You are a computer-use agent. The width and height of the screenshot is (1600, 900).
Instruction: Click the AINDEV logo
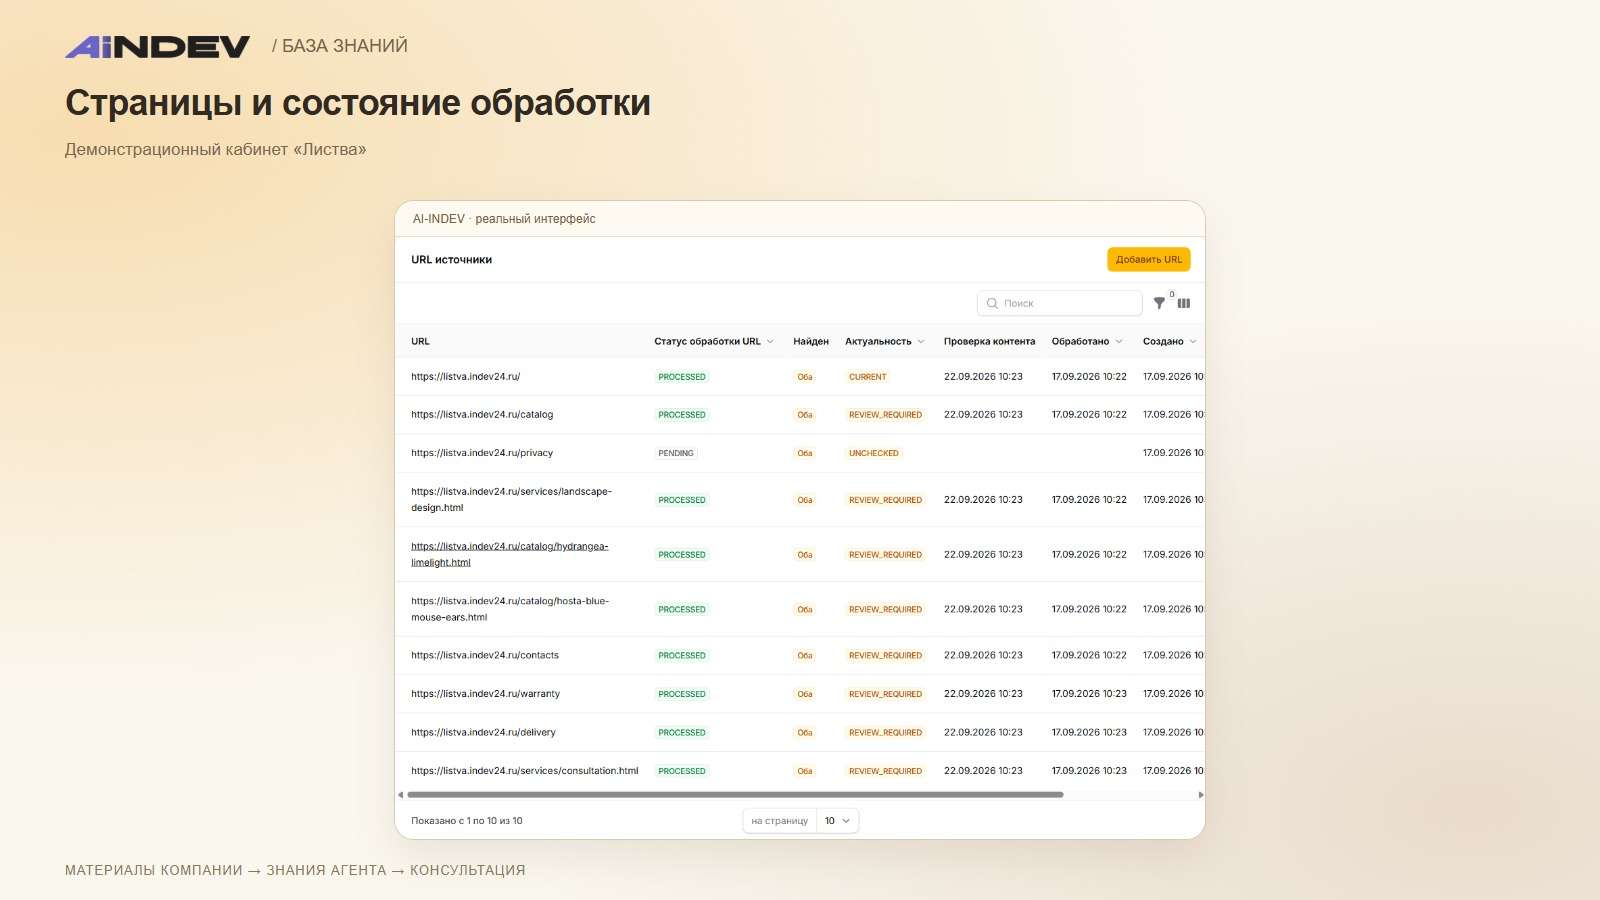[x=157, y=46]
